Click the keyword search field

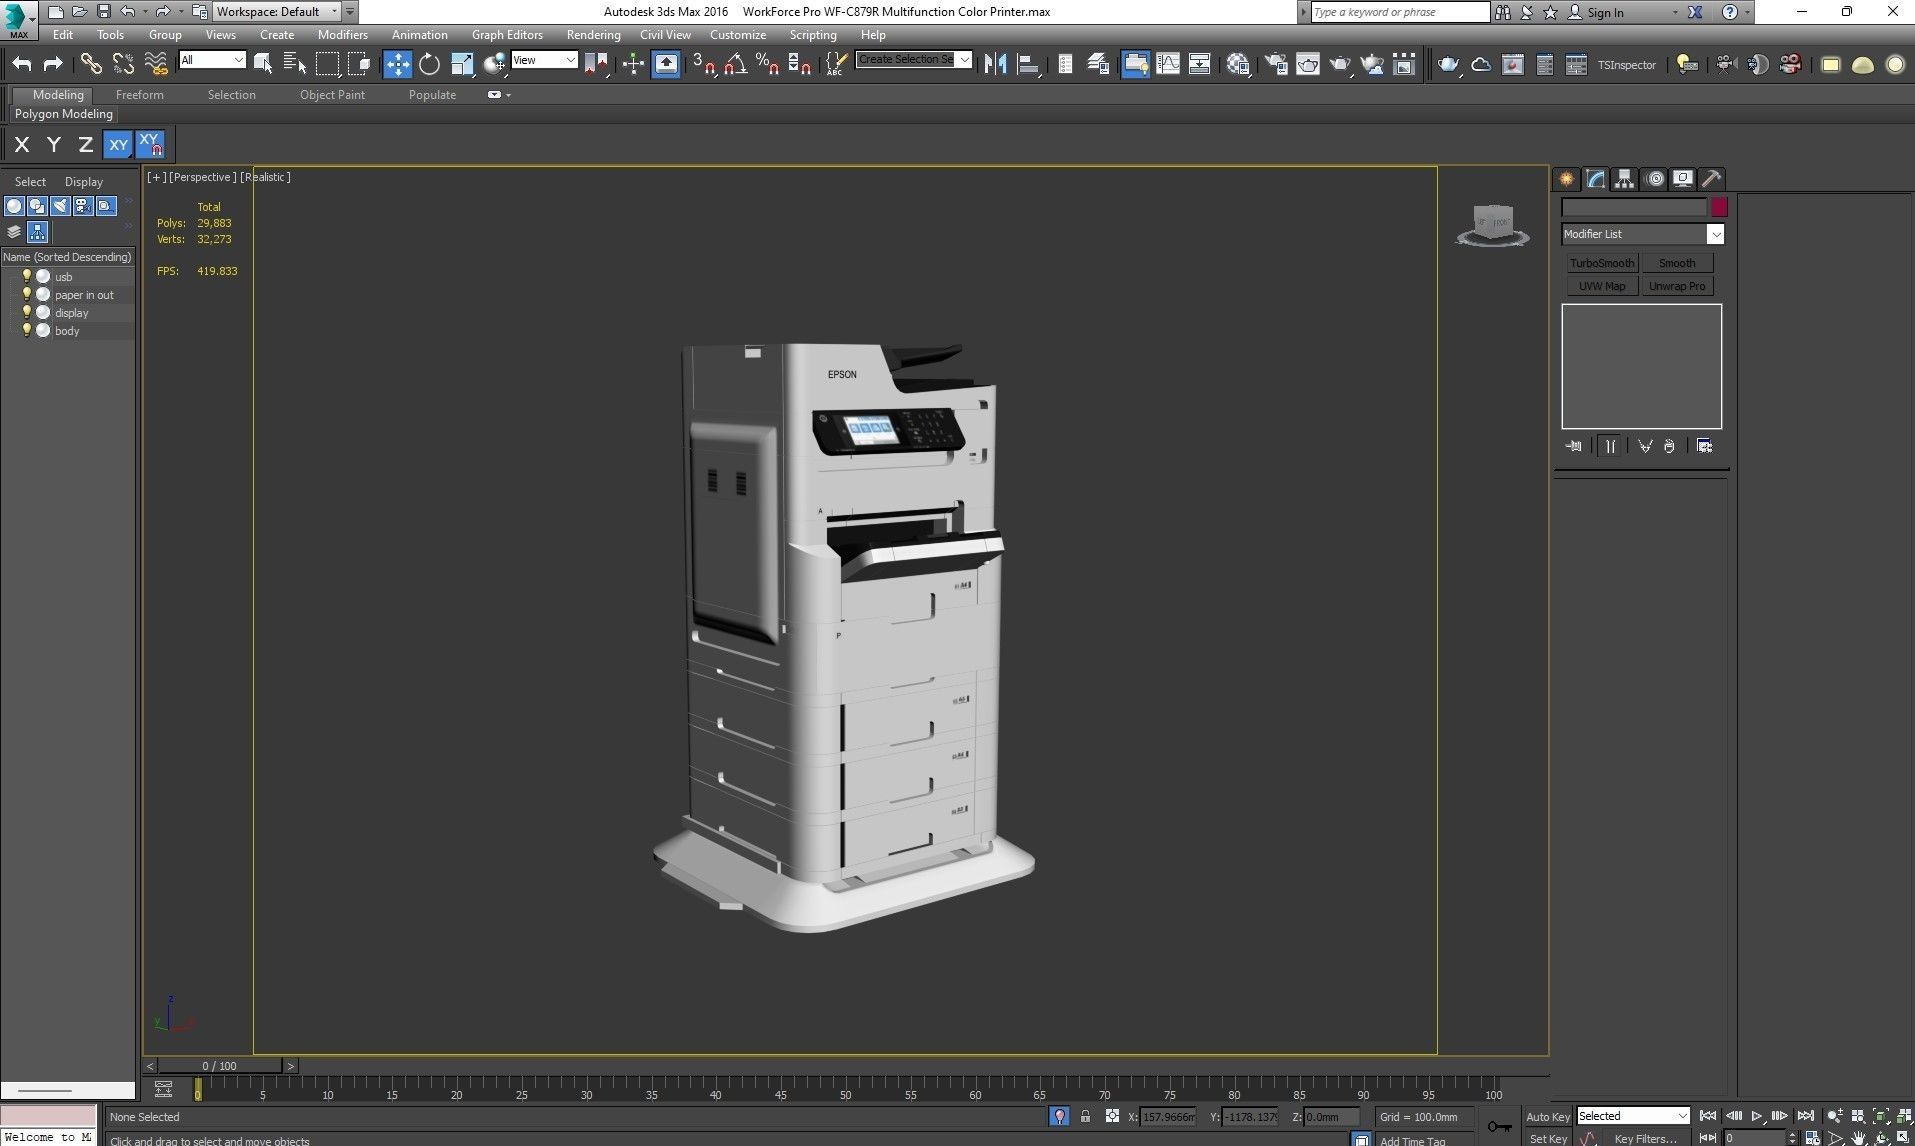tap(1400, 12)
